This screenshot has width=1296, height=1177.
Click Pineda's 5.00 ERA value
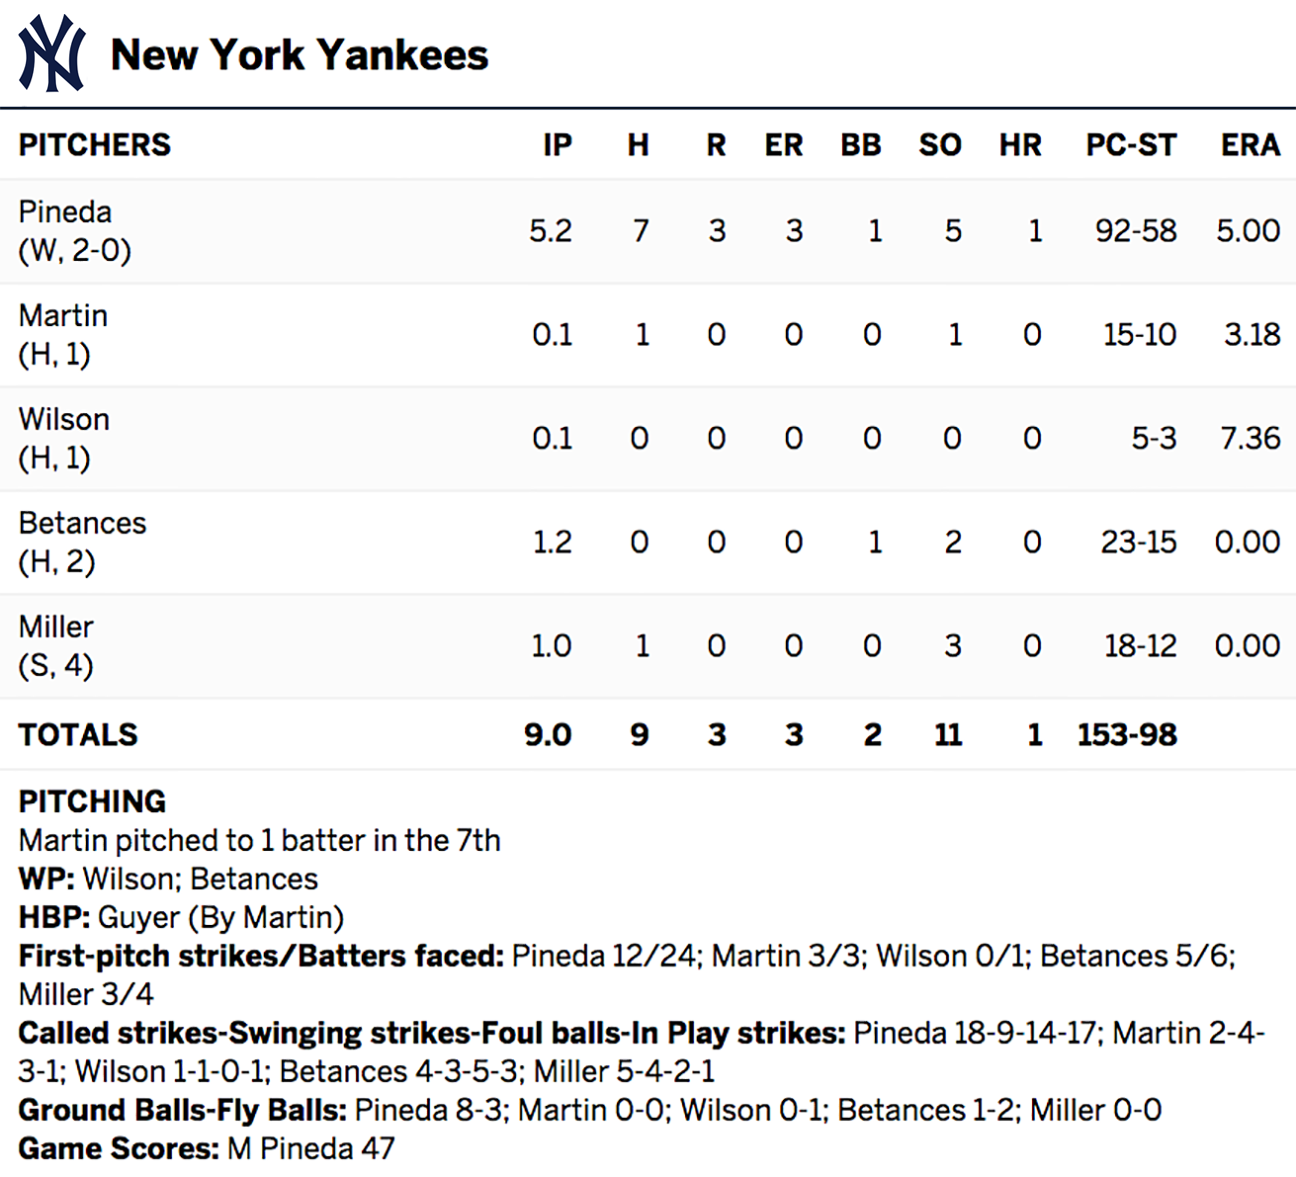(1248, 231)
